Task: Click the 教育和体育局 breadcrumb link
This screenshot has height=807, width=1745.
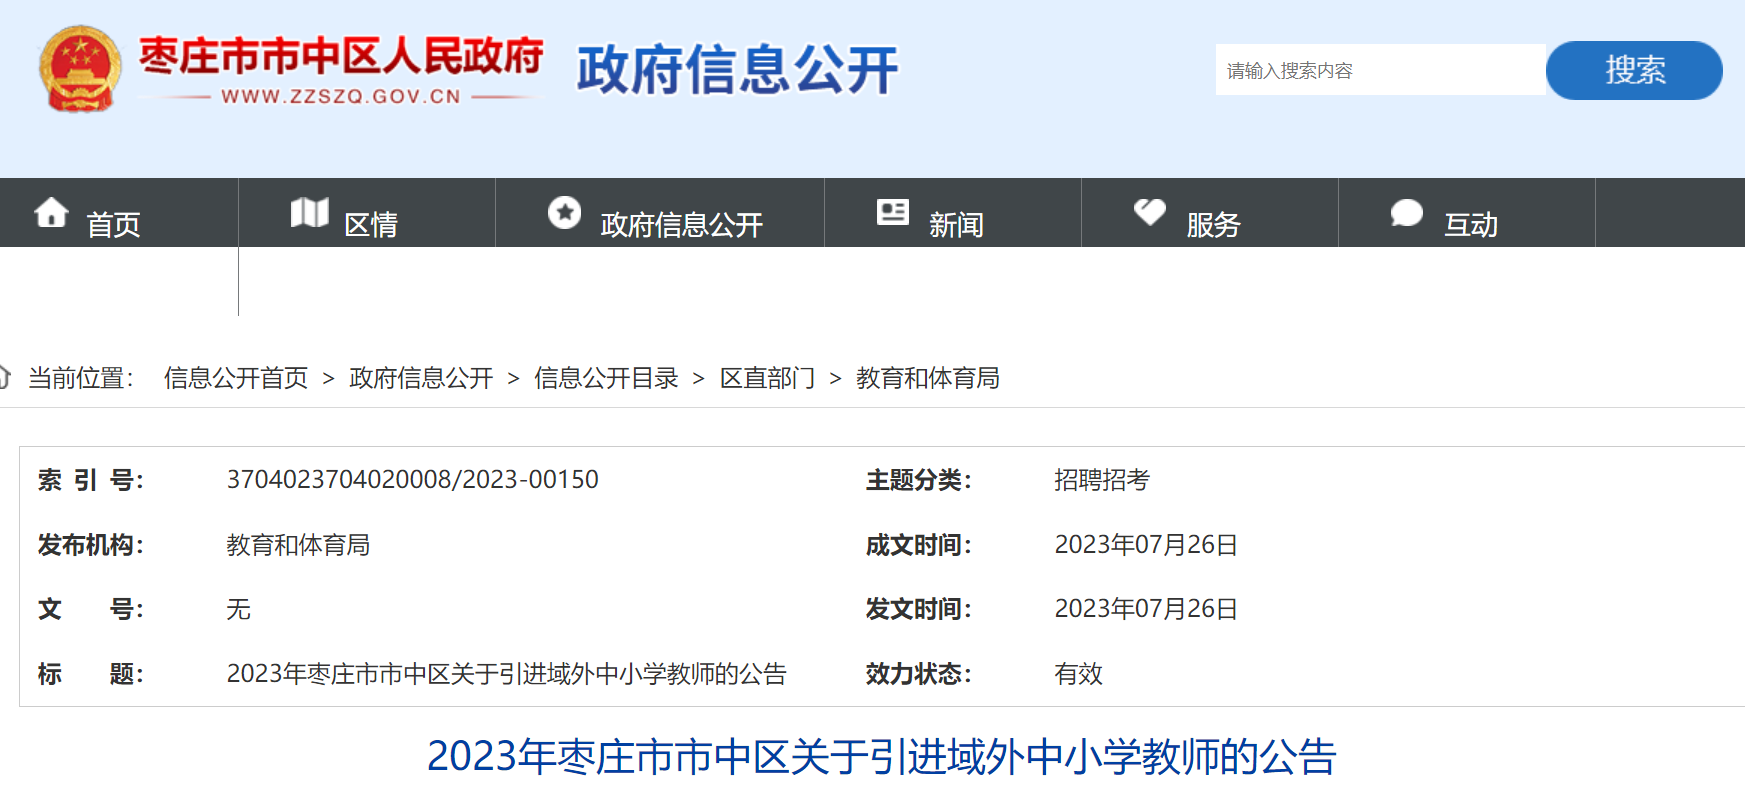Action: 927,378
